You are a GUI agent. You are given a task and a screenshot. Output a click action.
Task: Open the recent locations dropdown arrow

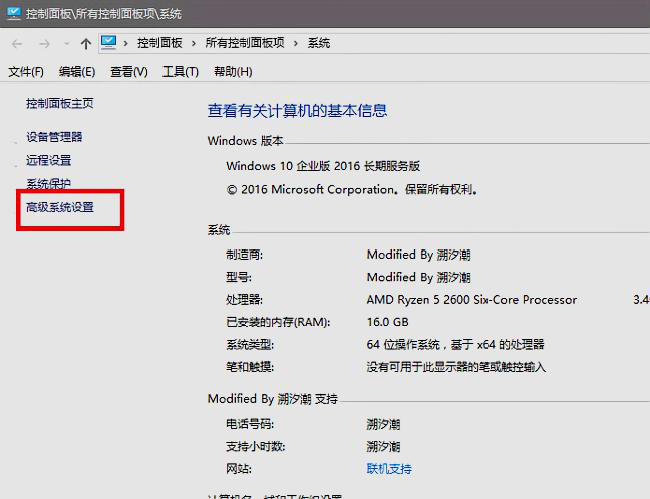click(x=66, y=44)
